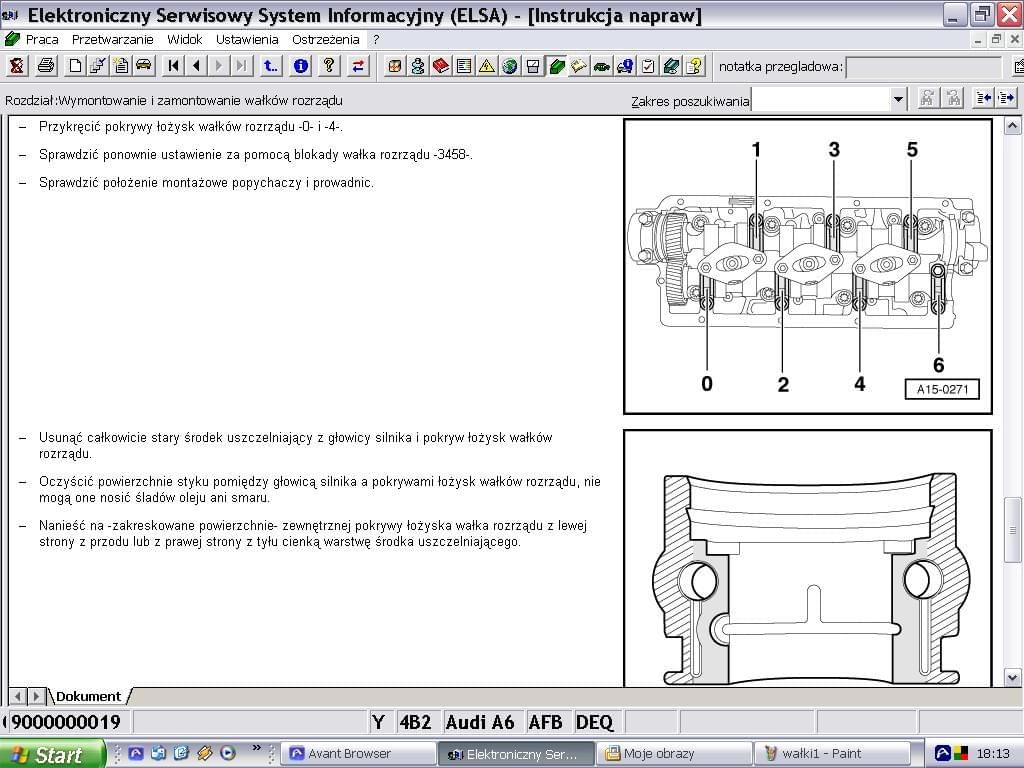Click the text 'Przykręcić pokrywy łożysk wałków rozrządu -0- i -4-.'
Viewport: 1024px width, 768px height.
click(191, 127)
